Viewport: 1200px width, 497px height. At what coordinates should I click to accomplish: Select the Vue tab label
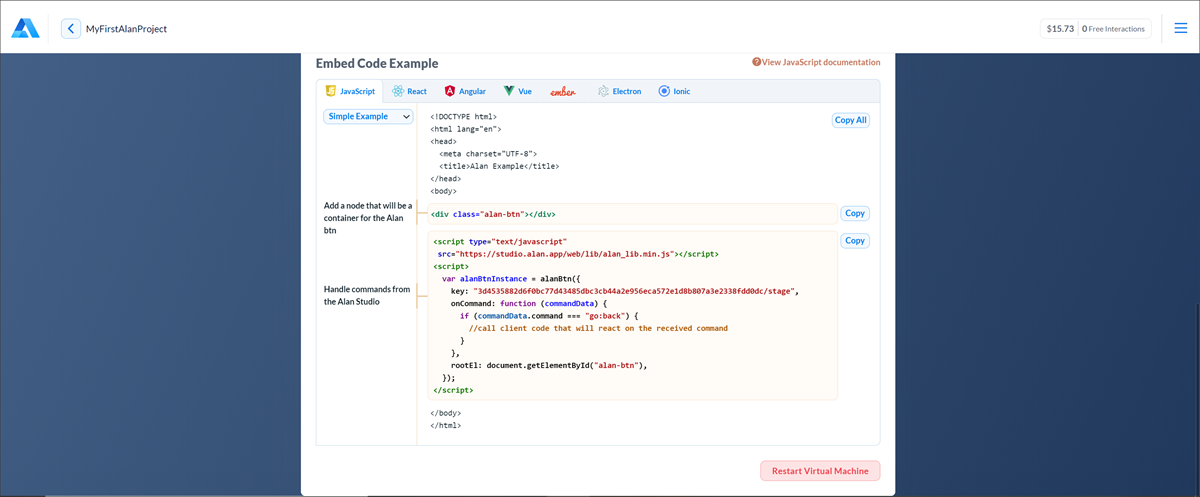[525, 91]
